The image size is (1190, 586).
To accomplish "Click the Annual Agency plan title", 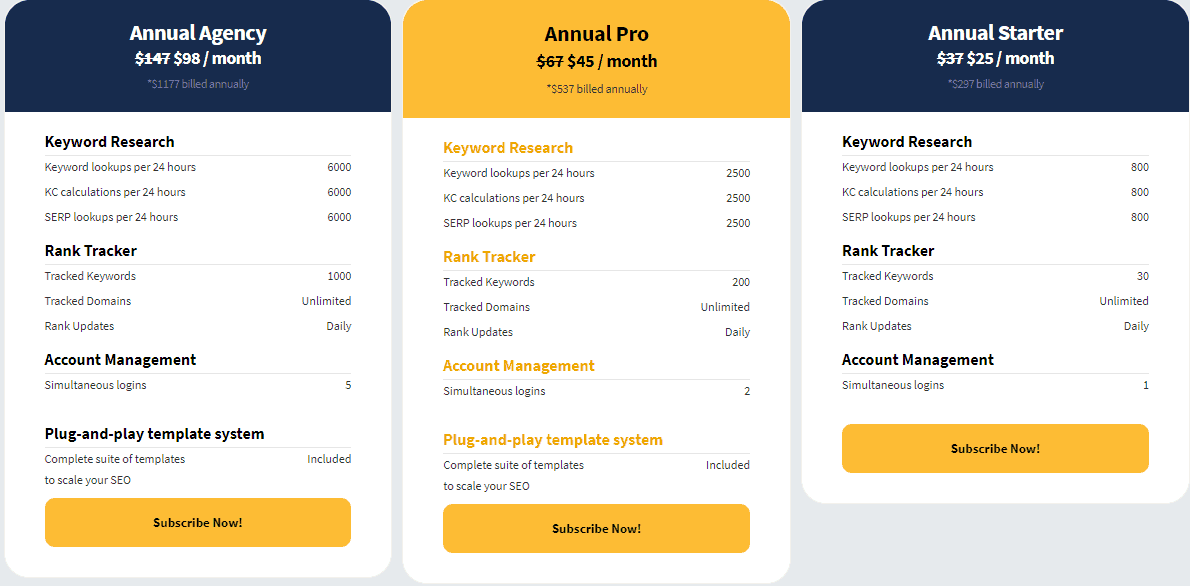I will click(x=198, y=33).
